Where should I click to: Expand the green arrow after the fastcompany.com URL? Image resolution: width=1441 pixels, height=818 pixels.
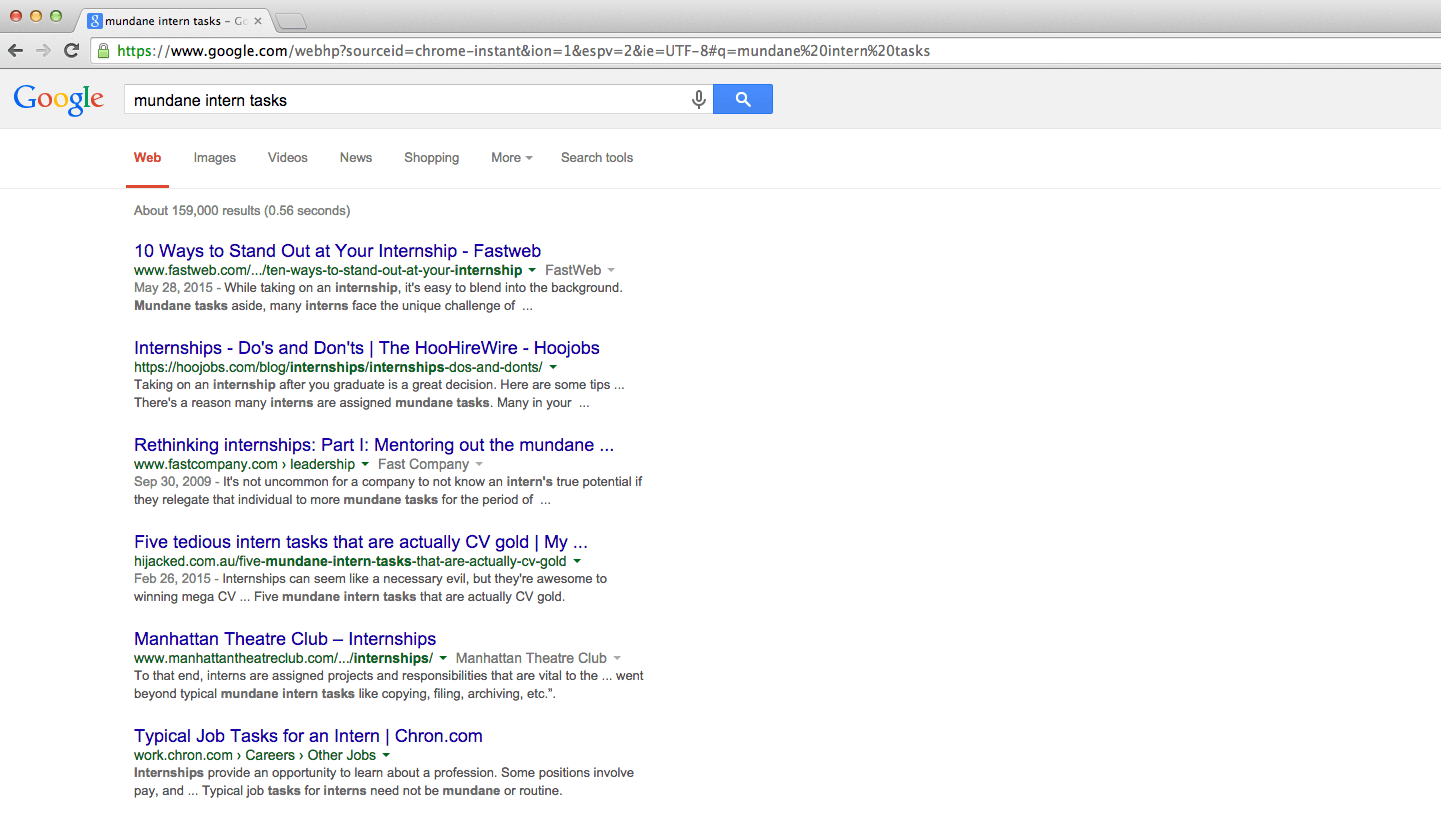point(365,464)
